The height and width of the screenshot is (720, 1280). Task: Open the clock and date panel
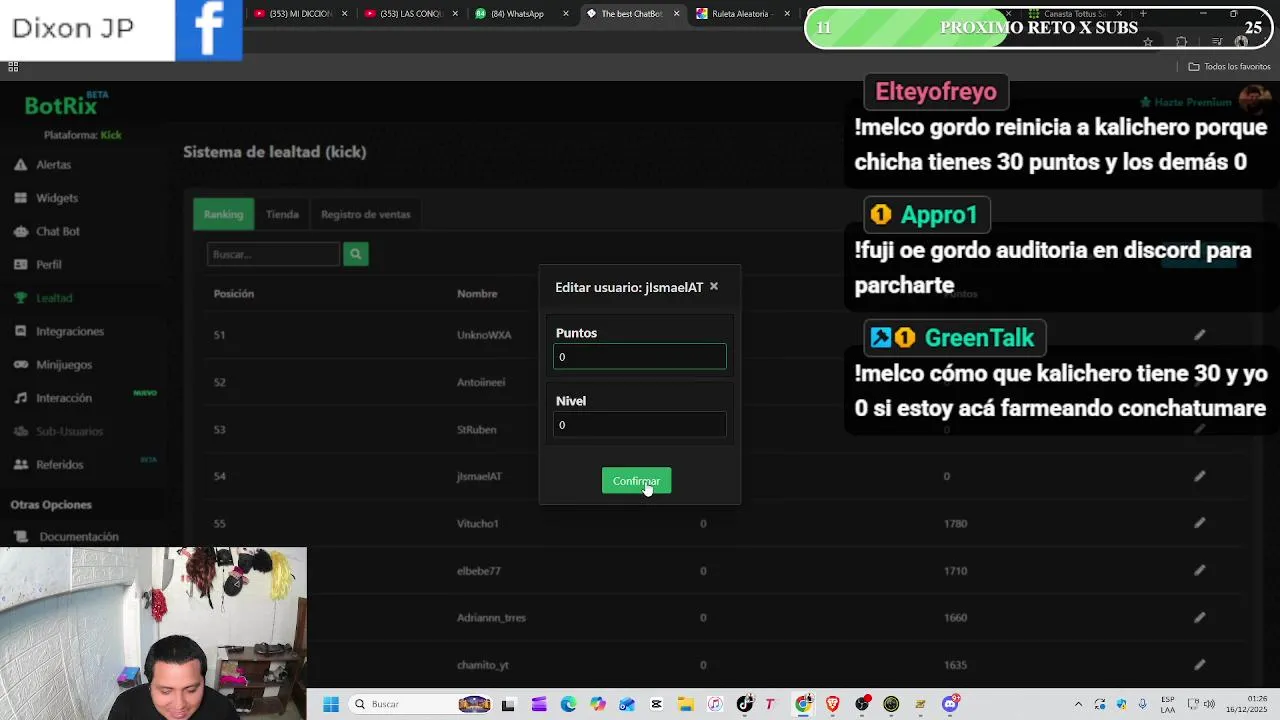1247,704
